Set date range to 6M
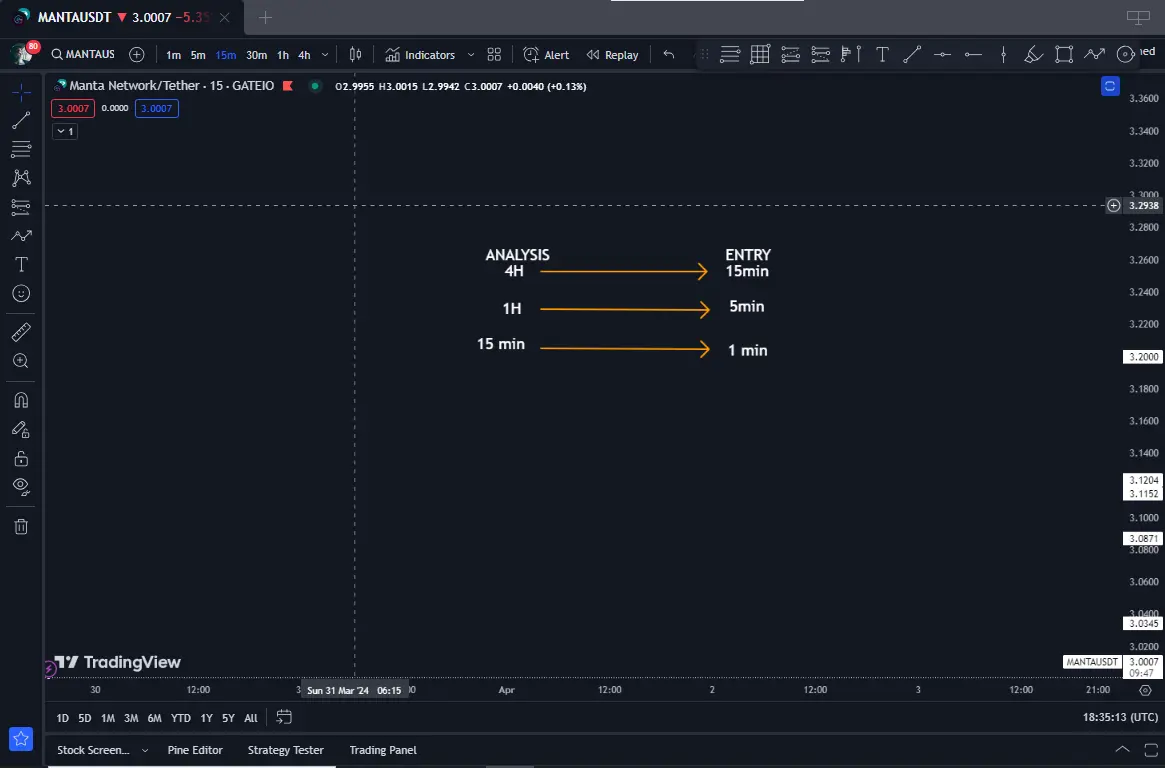Viewport: 1165px width, 768px height. [155, 718]
